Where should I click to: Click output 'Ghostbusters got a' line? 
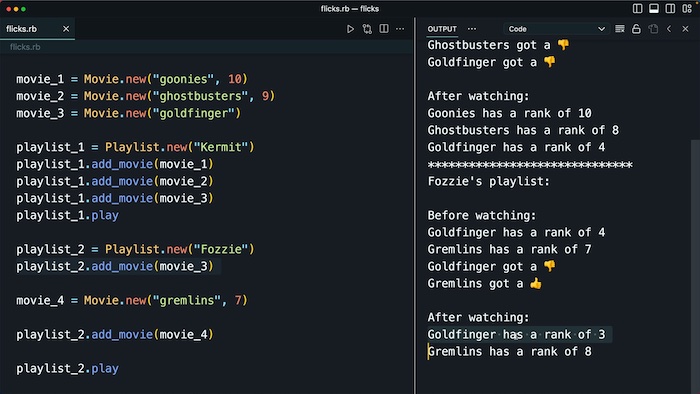click(498, 45)
